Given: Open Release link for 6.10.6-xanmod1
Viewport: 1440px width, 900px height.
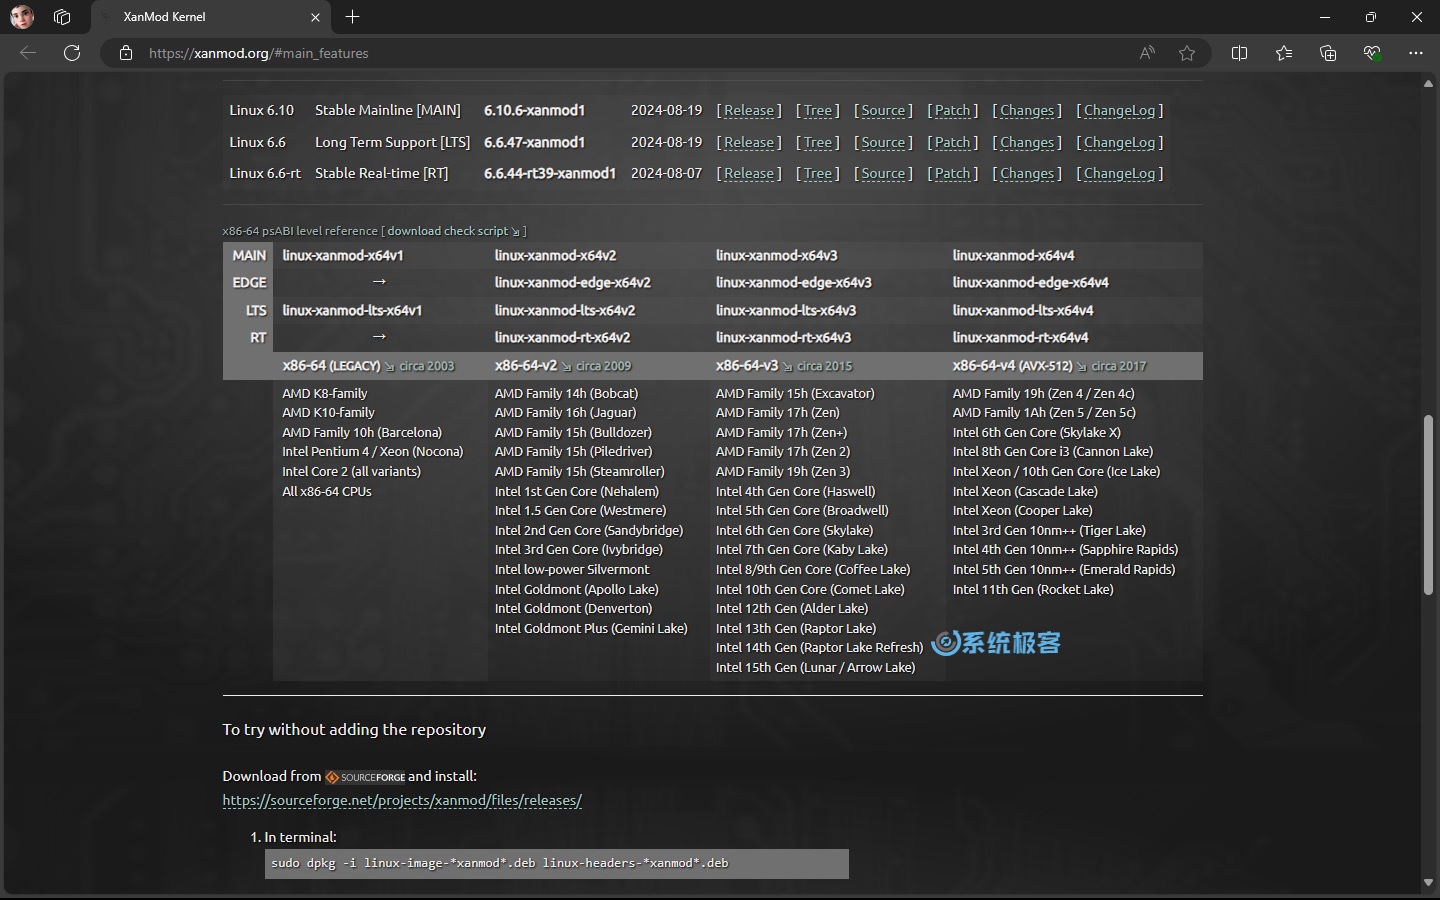Looking at the screenshot, I should click(749, 111).
